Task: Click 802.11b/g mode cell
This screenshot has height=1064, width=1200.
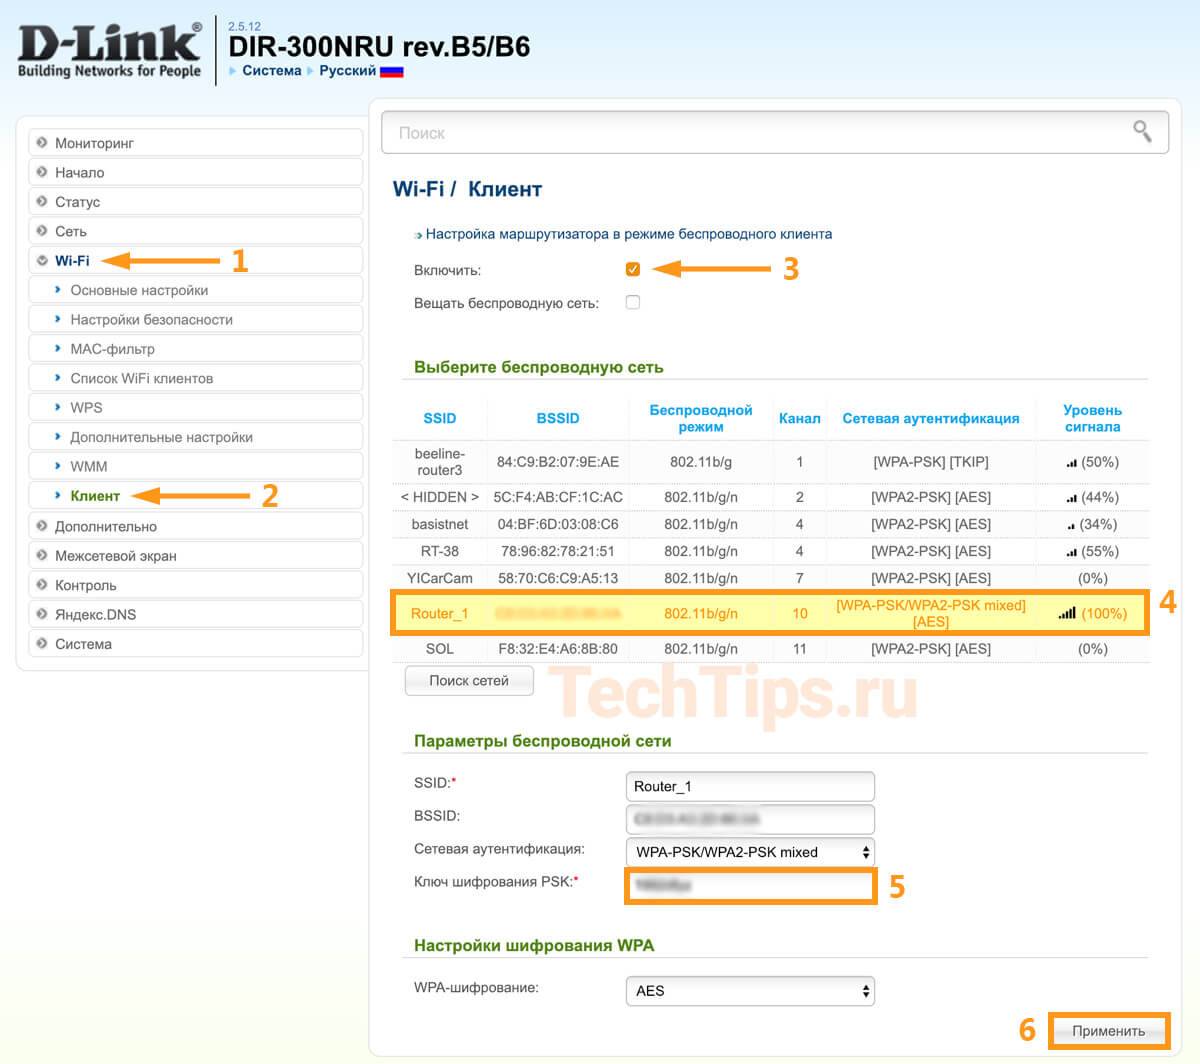Action: tap(701, 462)
